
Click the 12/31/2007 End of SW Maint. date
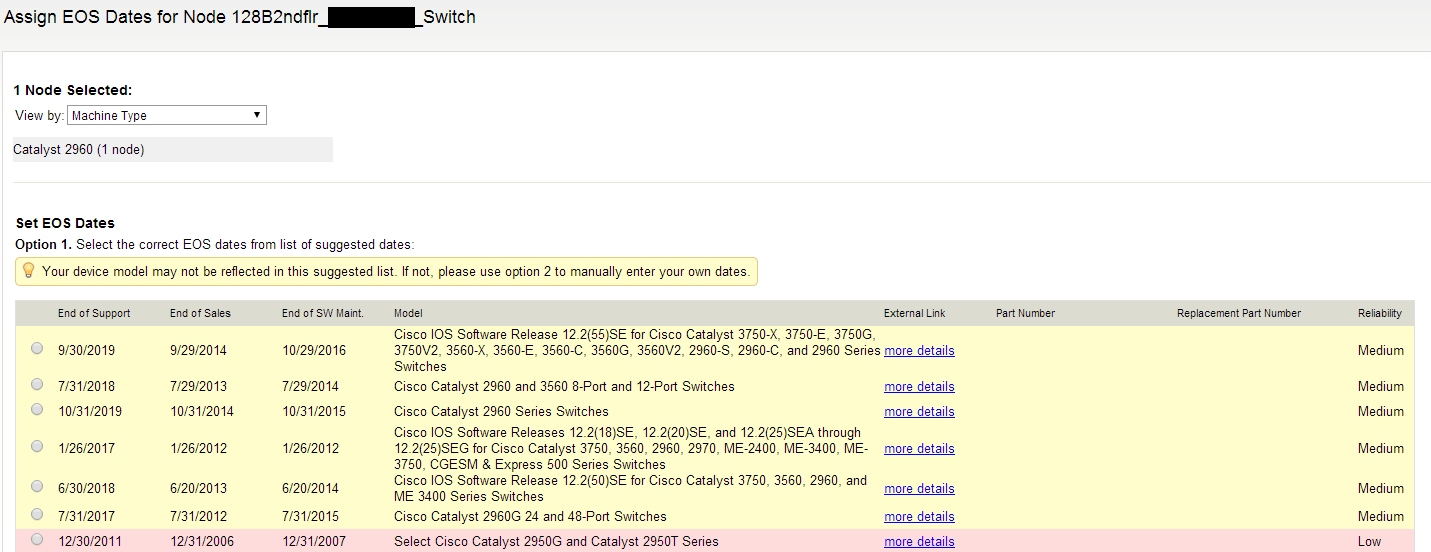[x=315, y=542]
